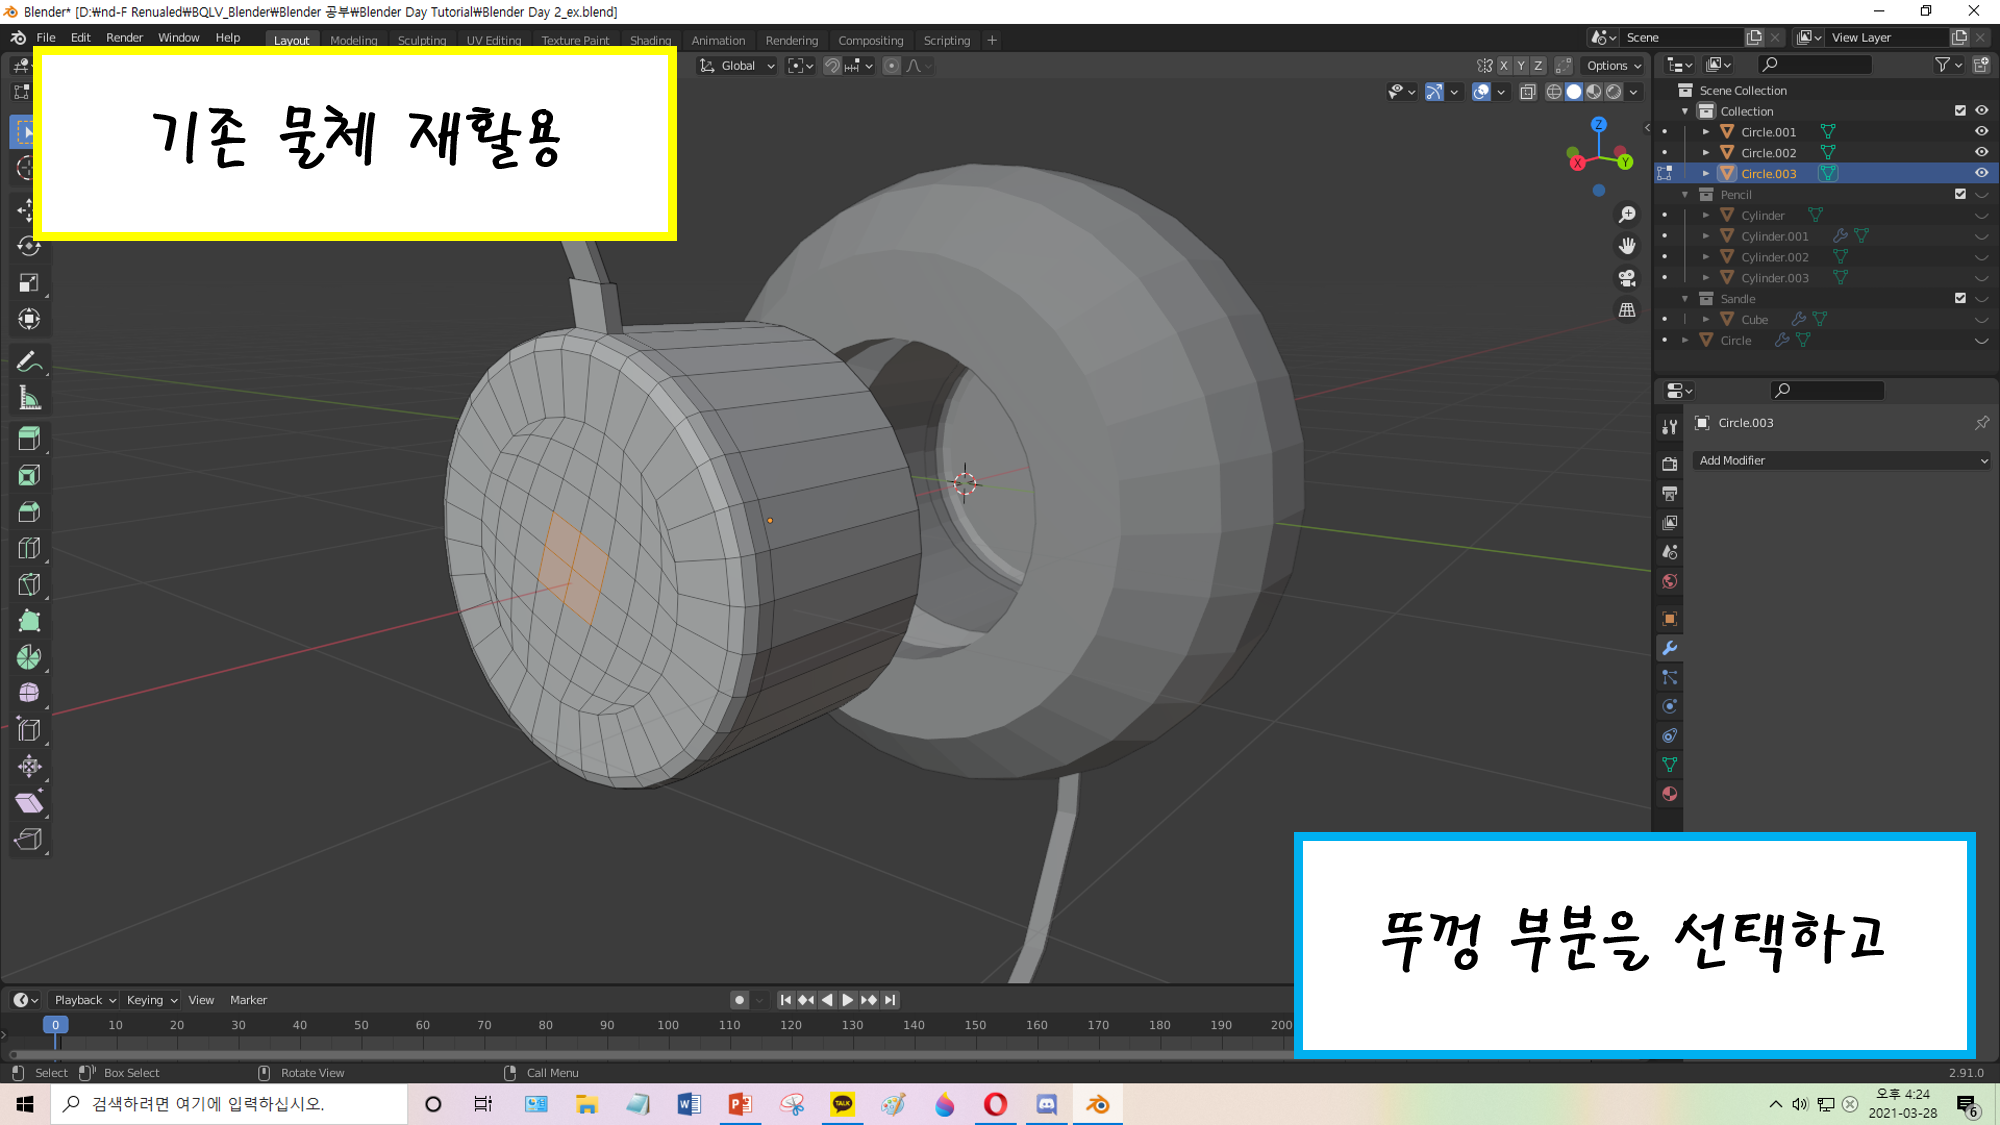
Task: Uncheck the Sandle collection checkbox
Action: click(x=1960, y=298)
